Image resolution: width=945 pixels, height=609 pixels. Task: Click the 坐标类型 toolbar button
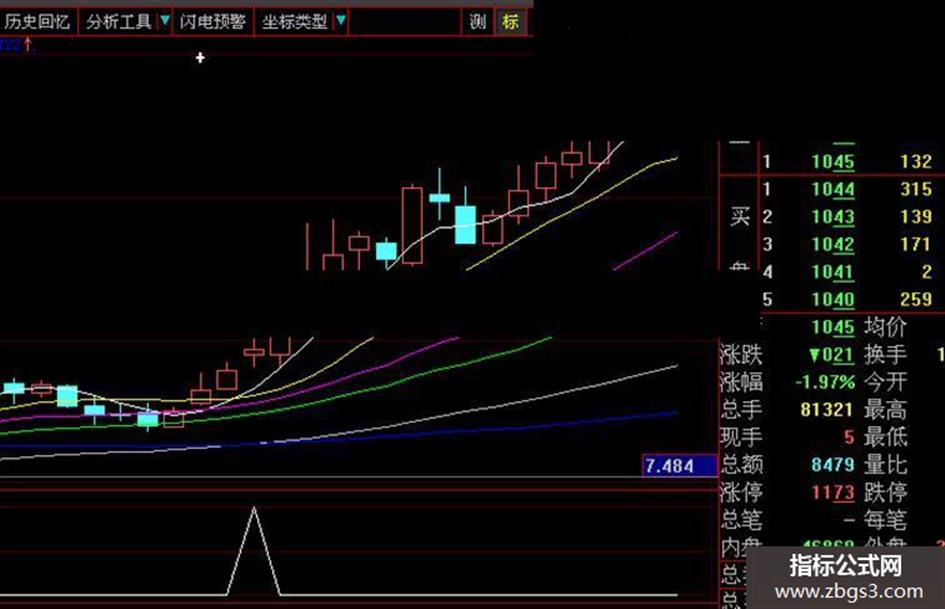click(295, 22)
